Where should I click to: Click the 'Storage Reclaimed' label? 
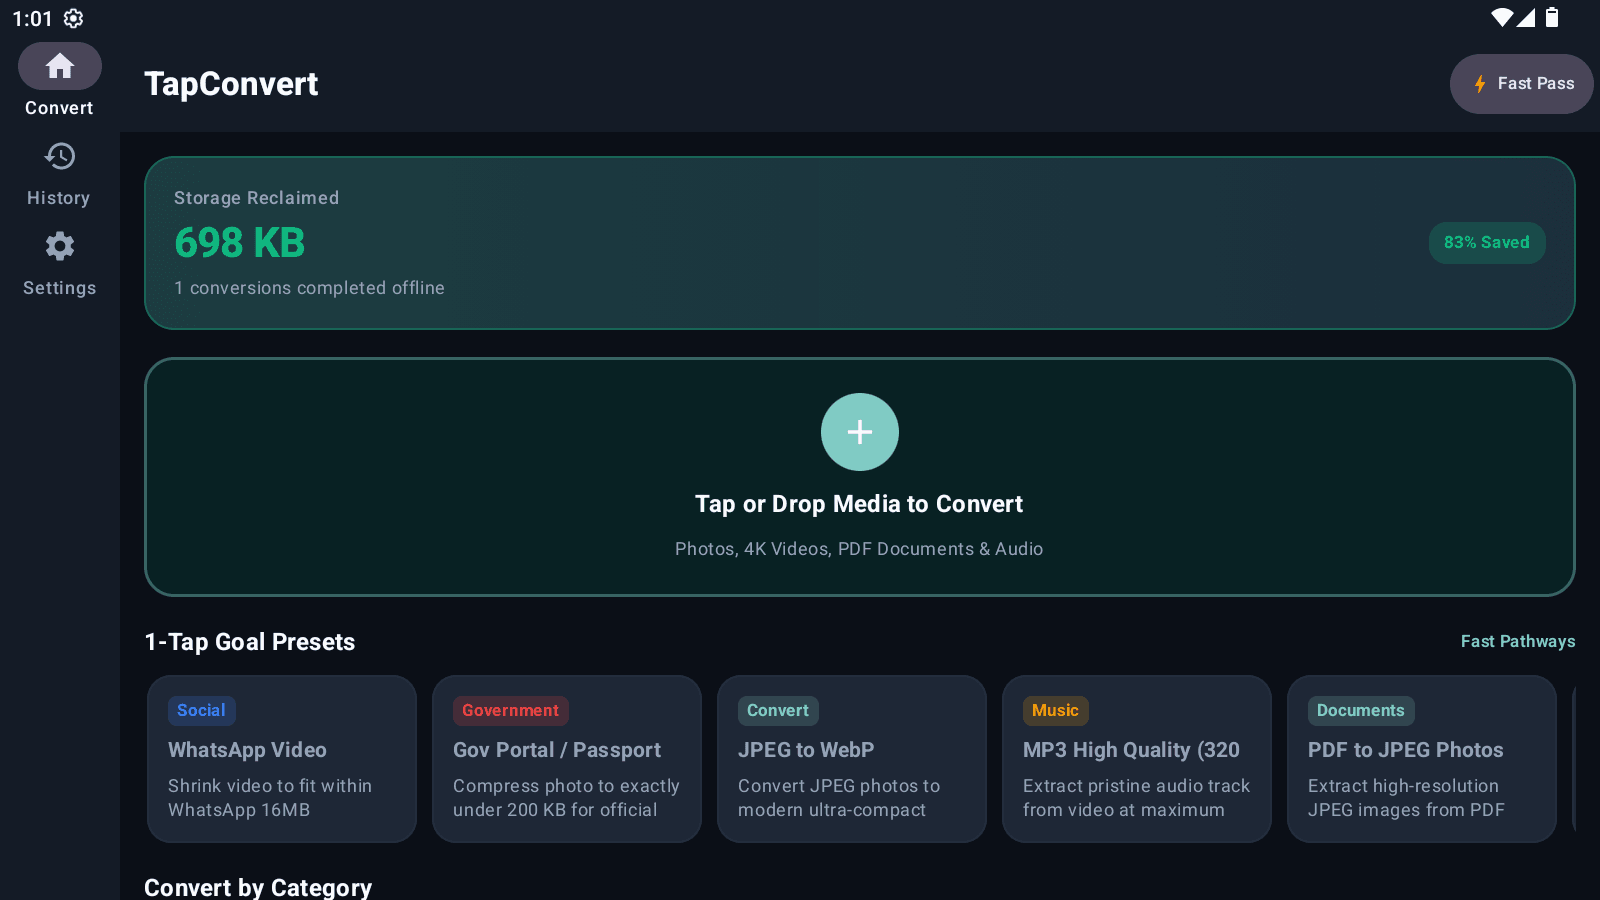tap(256, 198)
